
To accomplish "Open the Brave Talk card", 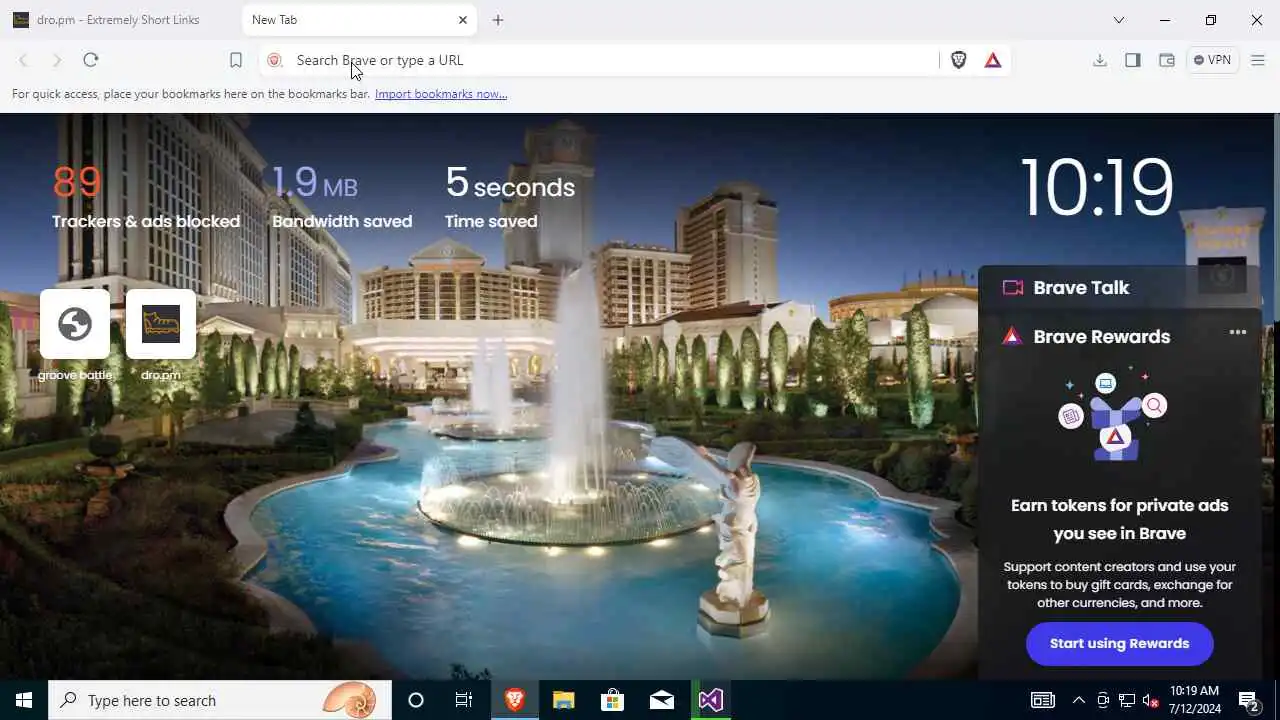I will point(1120,288).
